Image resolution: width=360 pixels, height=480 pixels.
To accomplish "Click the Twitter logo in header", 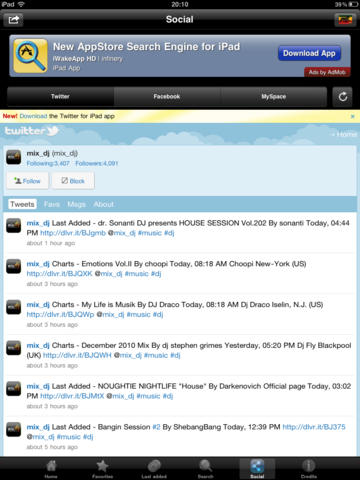I will tap(31, 131).
